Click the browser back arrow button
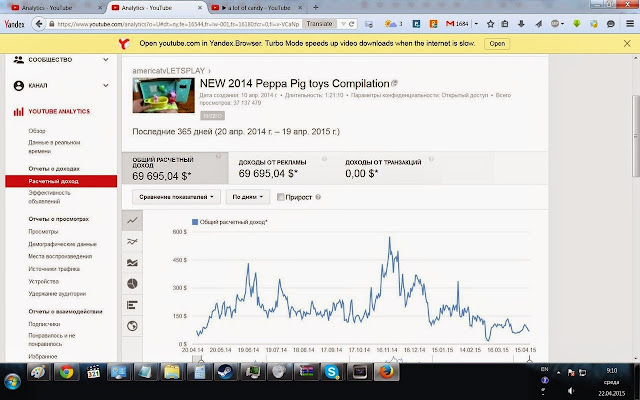This screenshot has width=640, height=400. pyautogui.click(x=38, y=24)
